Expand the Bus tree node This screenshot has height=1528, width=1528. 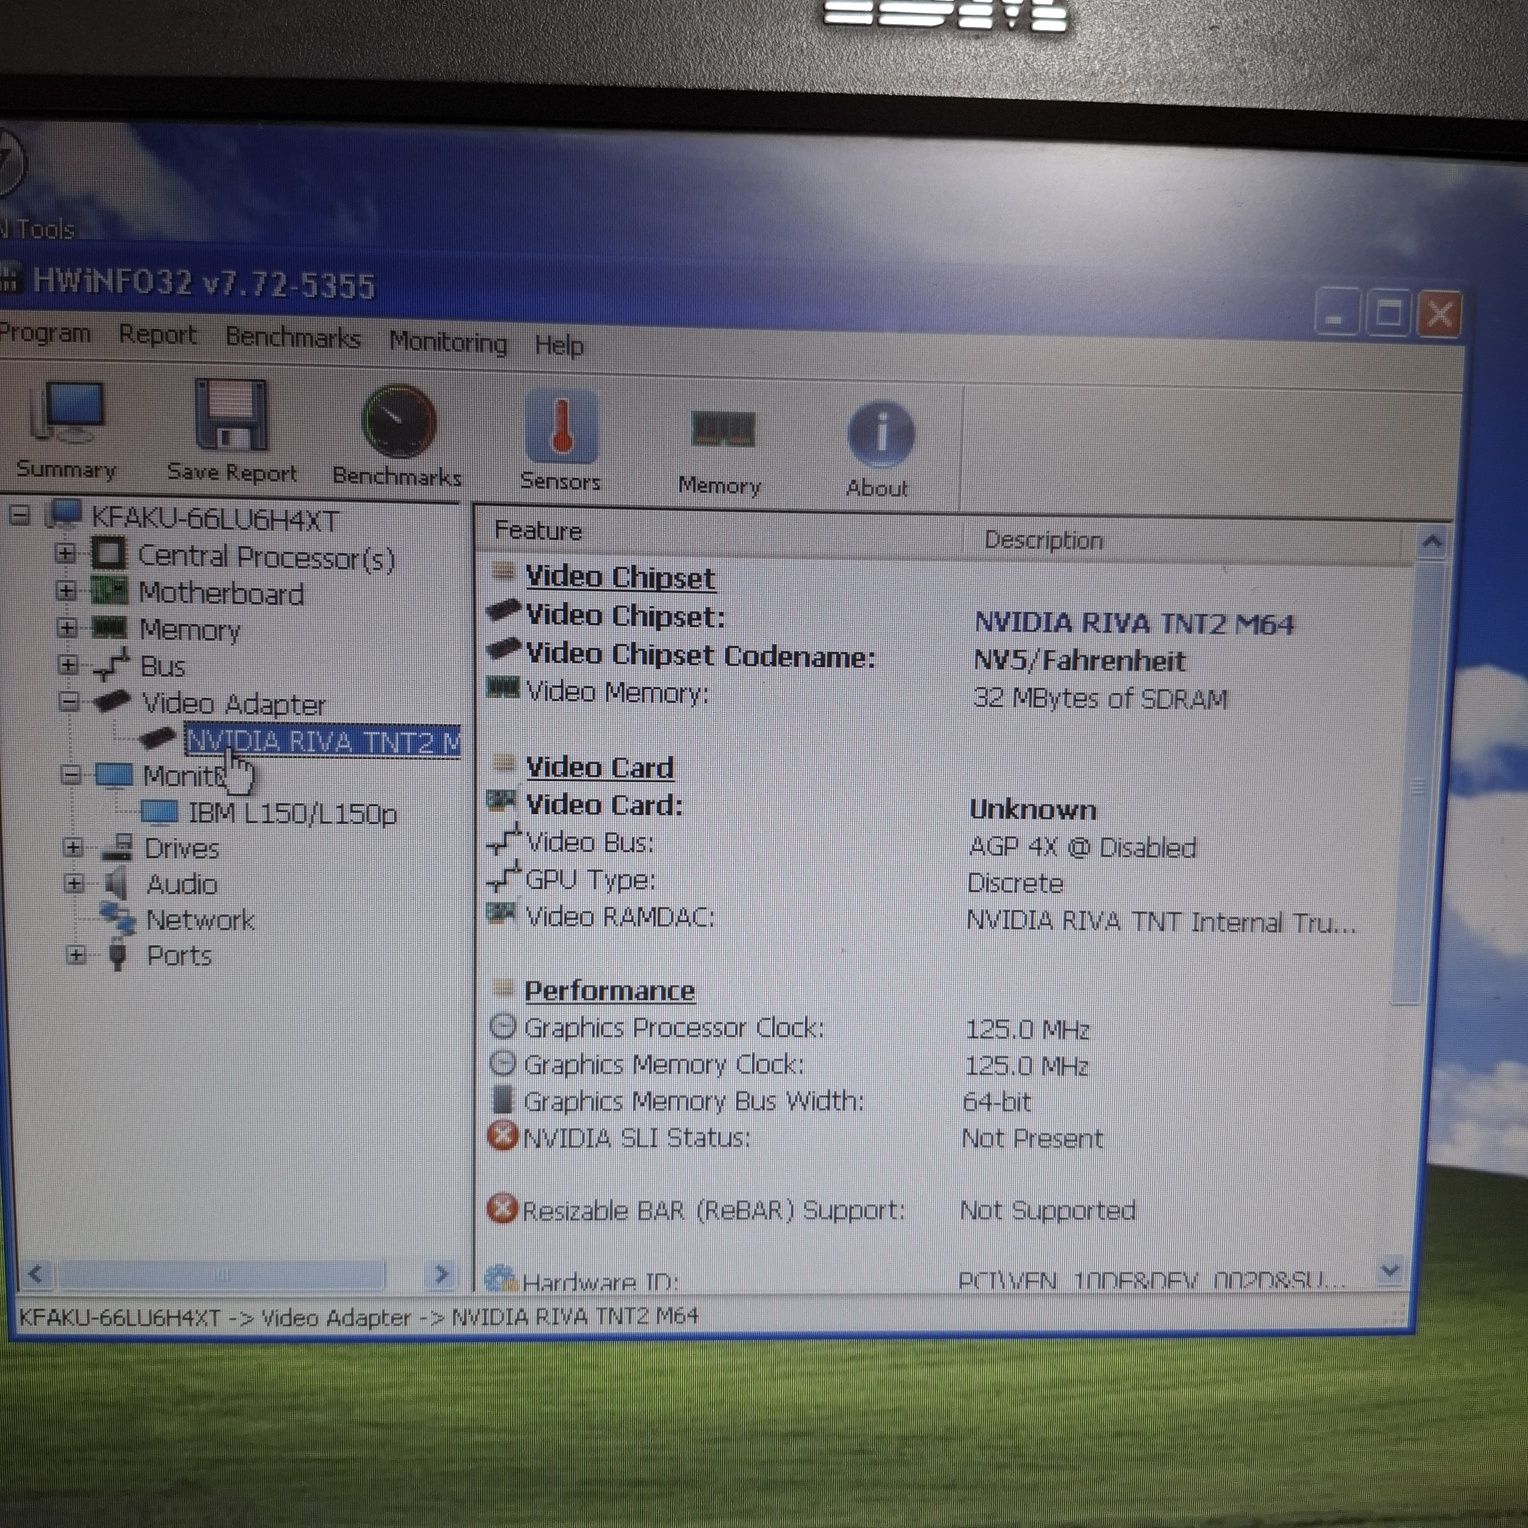point(68,664)
